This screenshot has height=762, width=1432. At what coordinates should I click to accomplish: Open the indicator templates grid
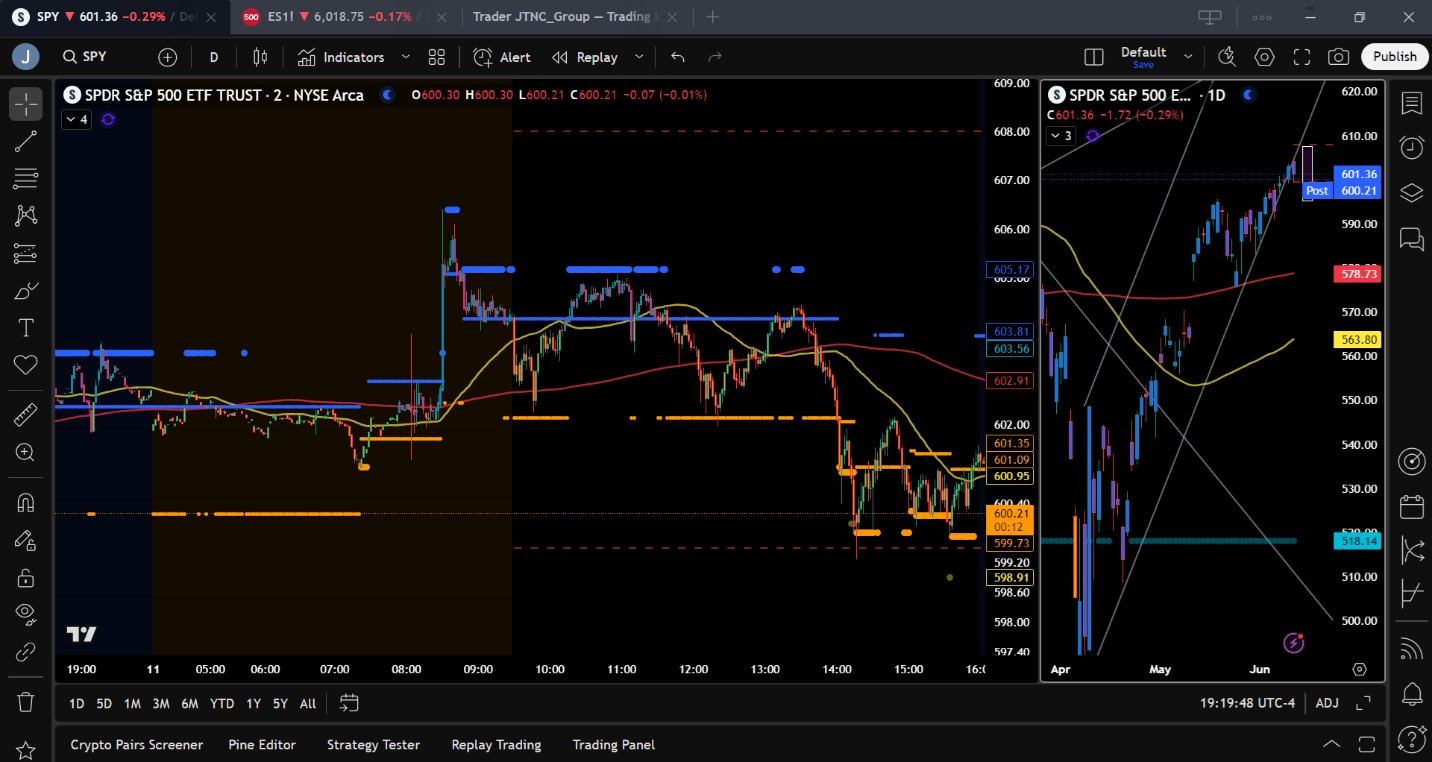(437, 57)
